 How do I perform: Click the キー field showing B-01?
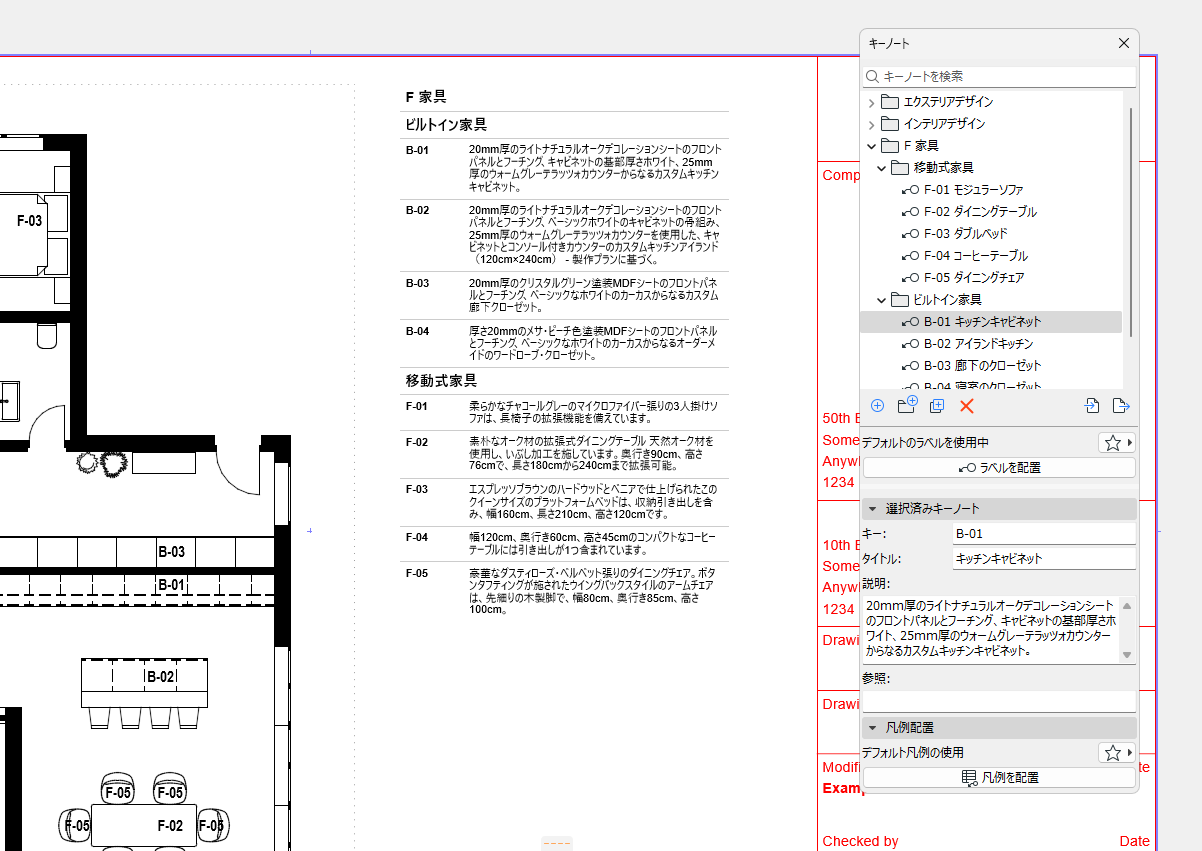click(1044, 534)
